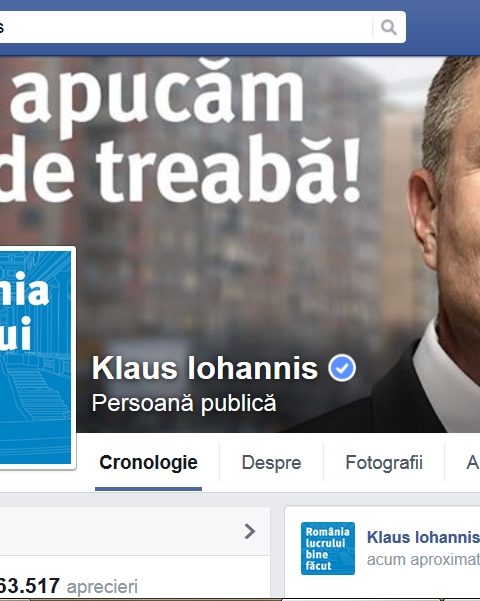Select the partially visible tab after Fotografii
The image size is (480, 601).
(x=472, y=462)
